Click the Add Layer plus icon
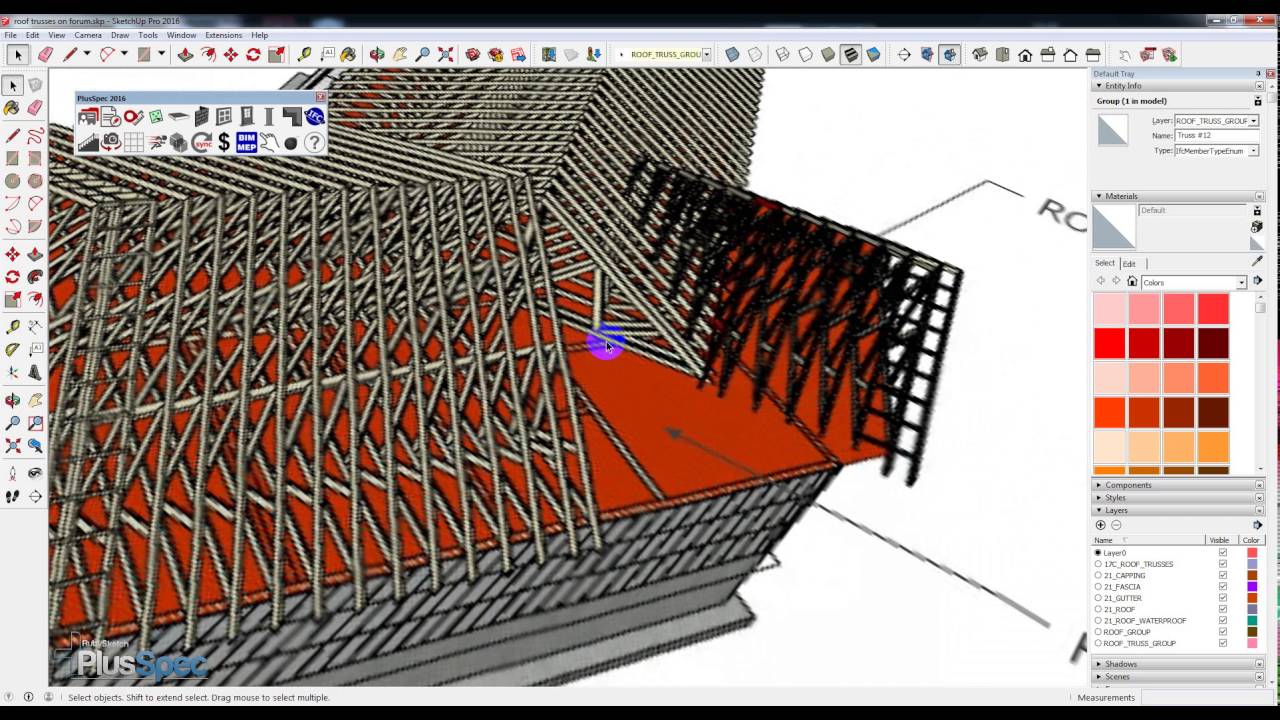Screen dimensions: 1280x720 coord(1100,525)
